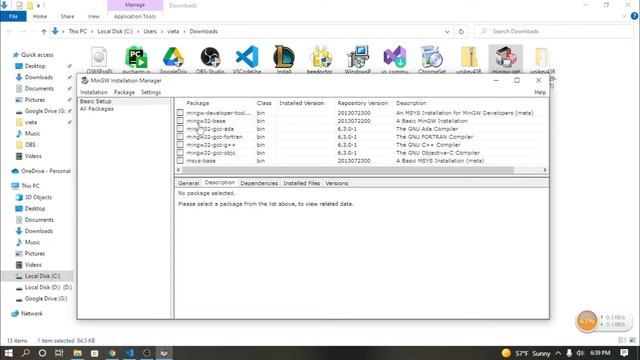Switch to the Versions tab
The image size is (640, 360).
coord(336,183)
